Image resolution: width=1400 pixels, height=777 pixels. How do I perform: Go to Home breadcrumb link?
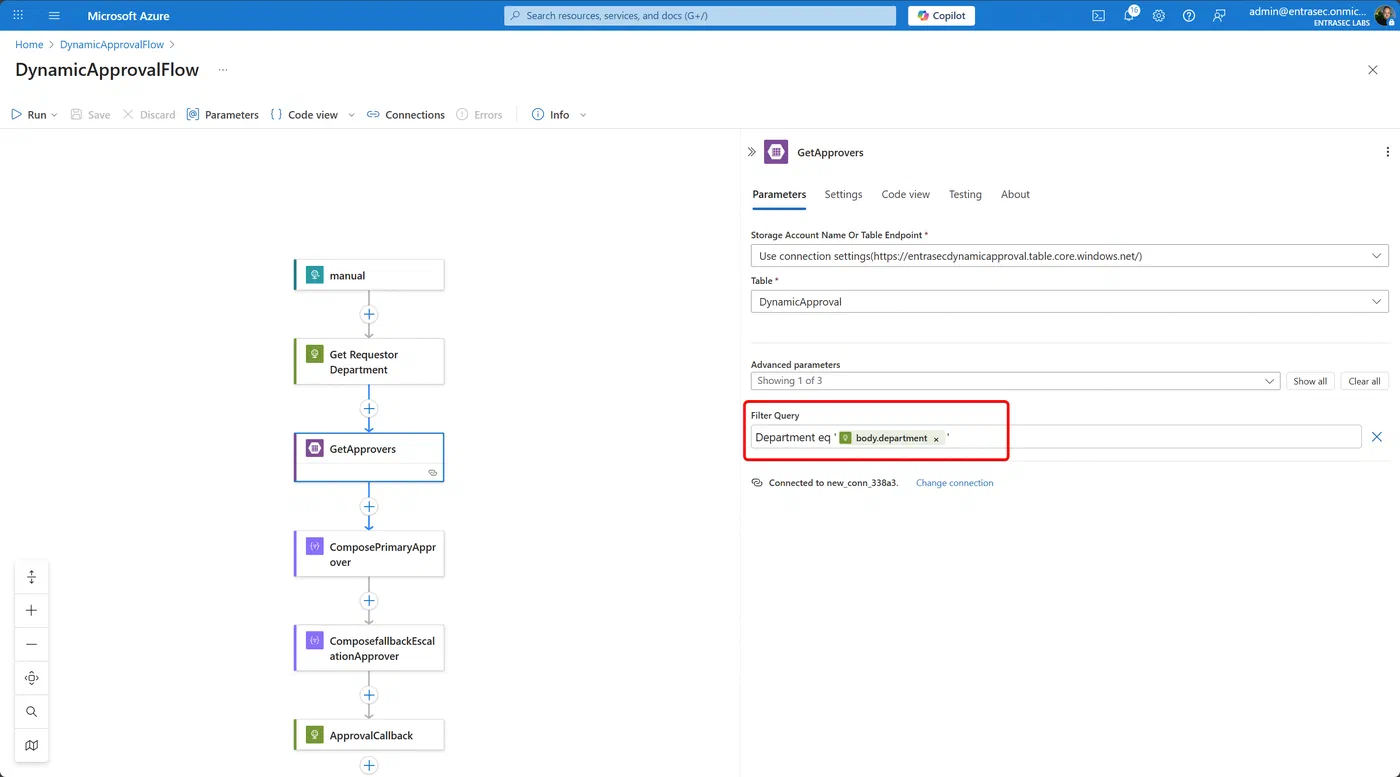tap(29, 45)
